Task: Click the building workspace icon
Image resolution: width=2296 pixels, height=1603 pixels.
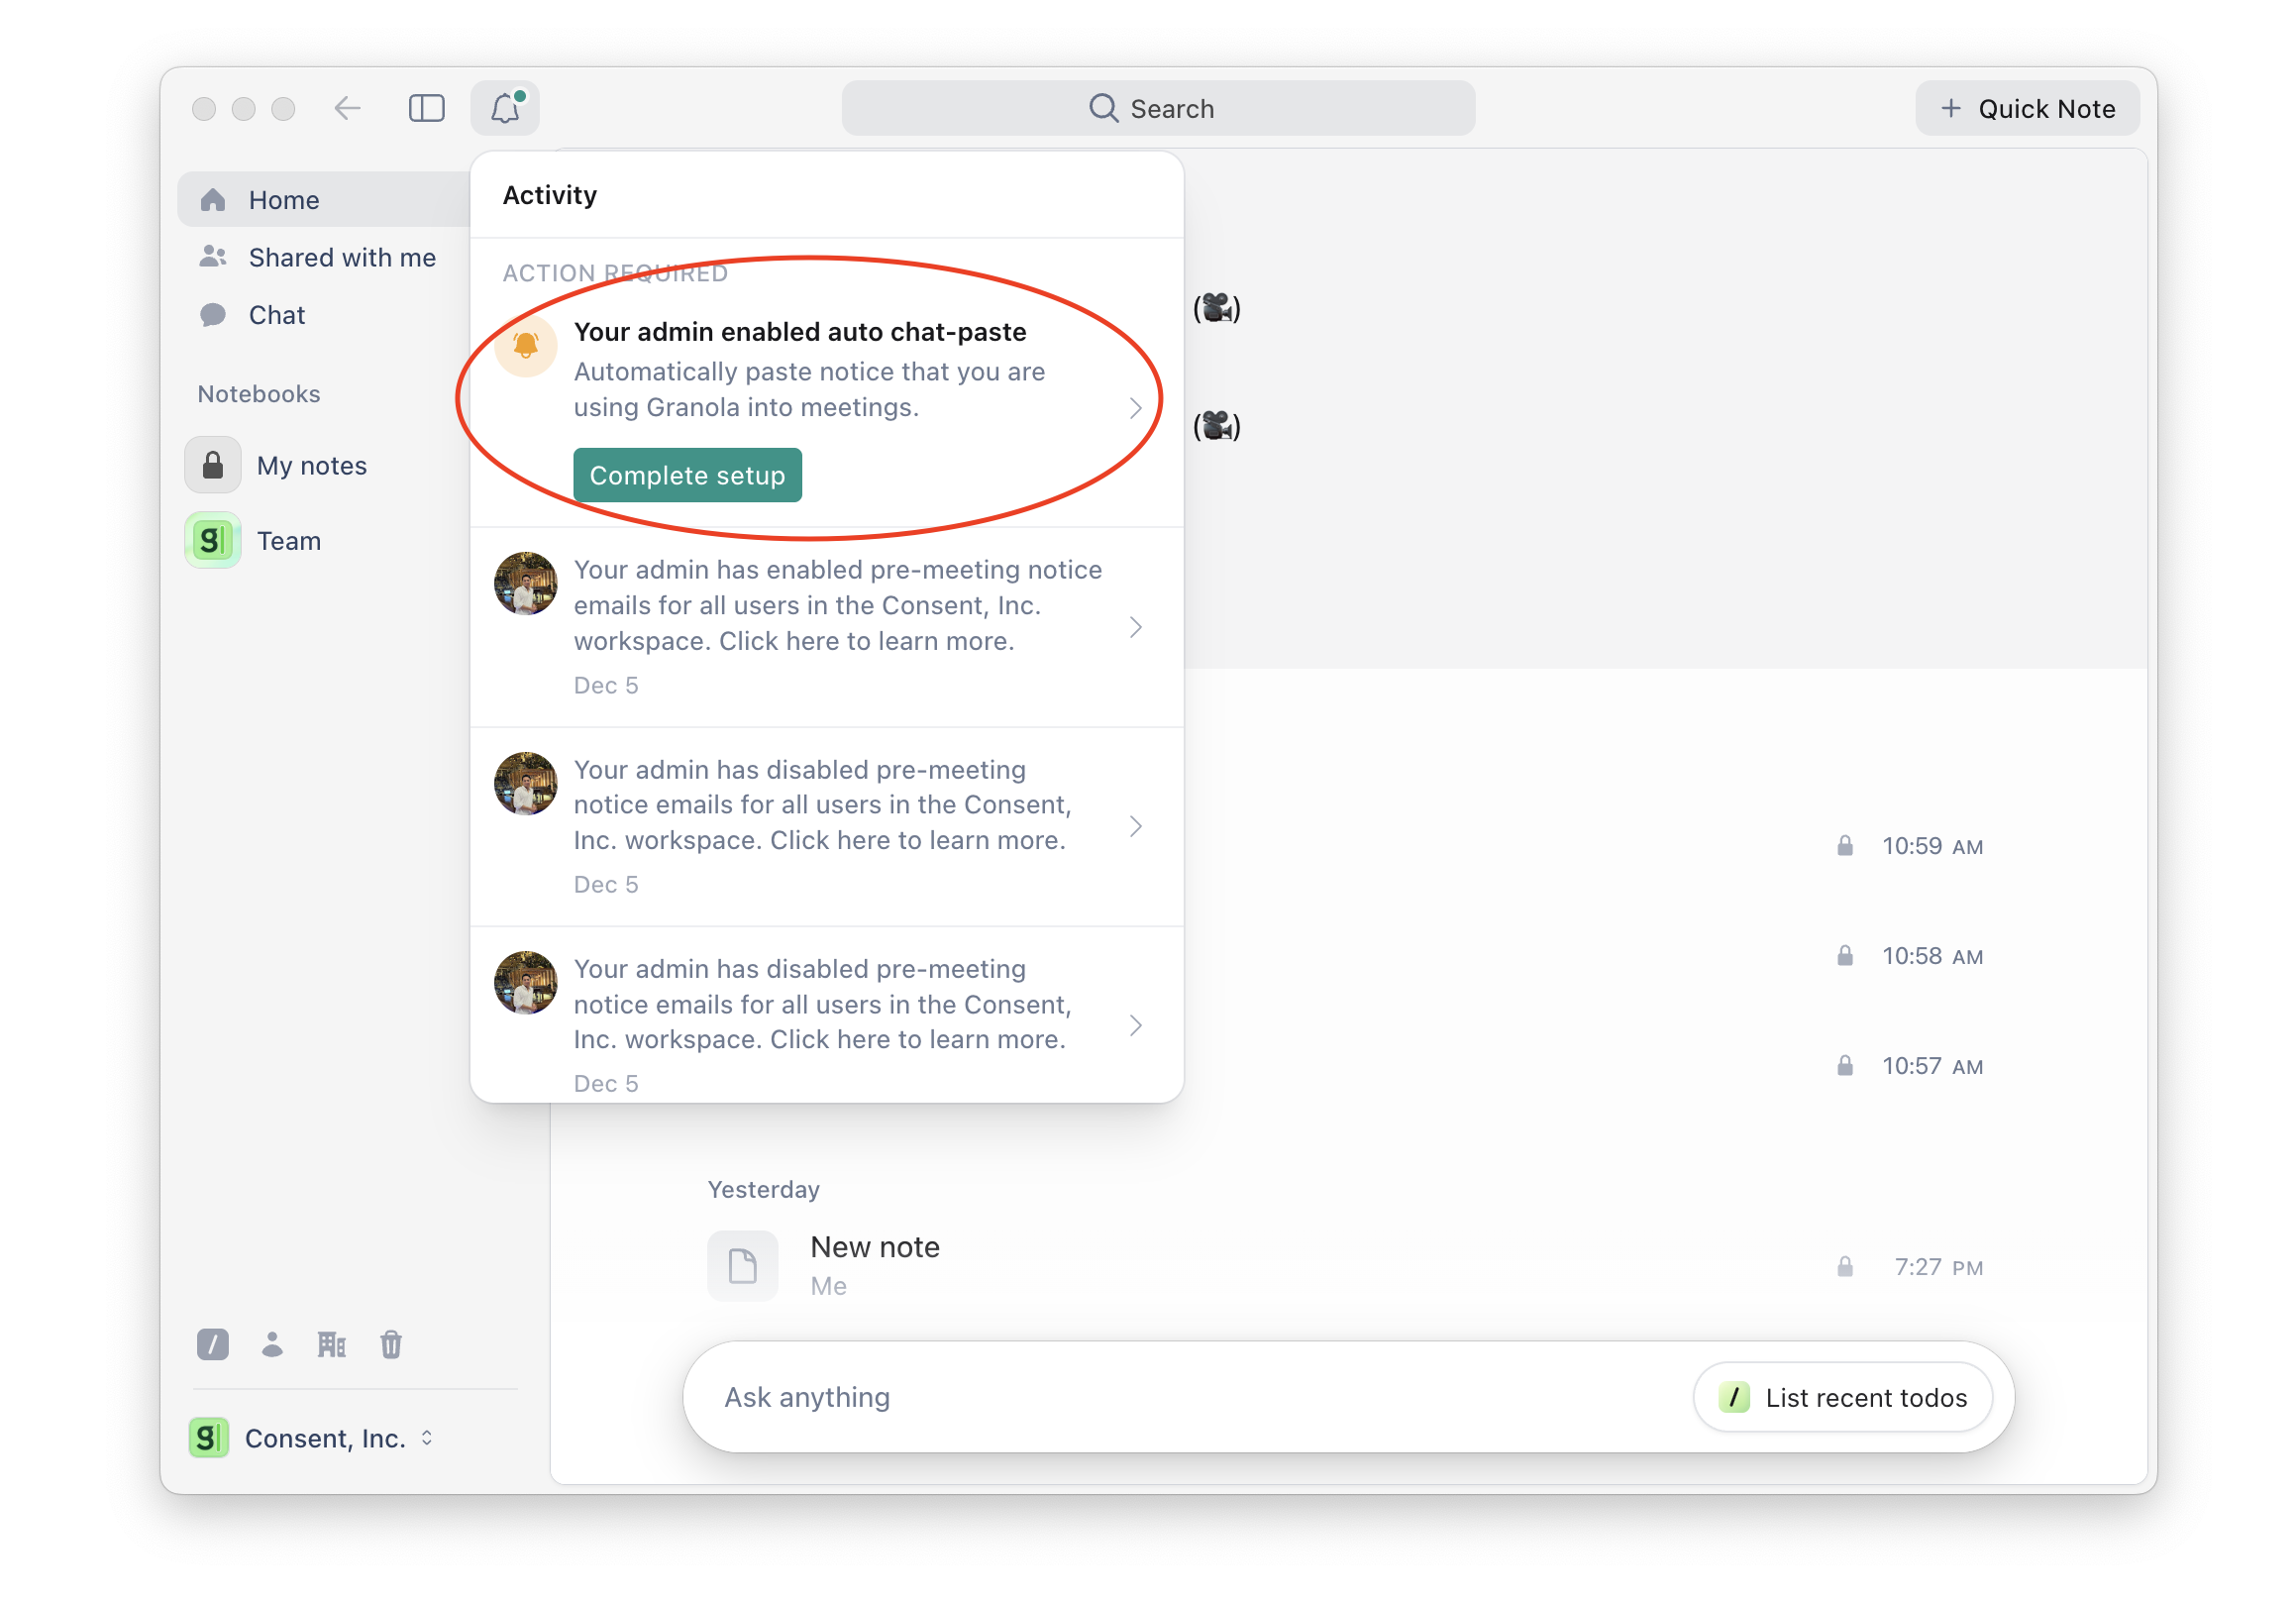Action: coord(331,1345)
